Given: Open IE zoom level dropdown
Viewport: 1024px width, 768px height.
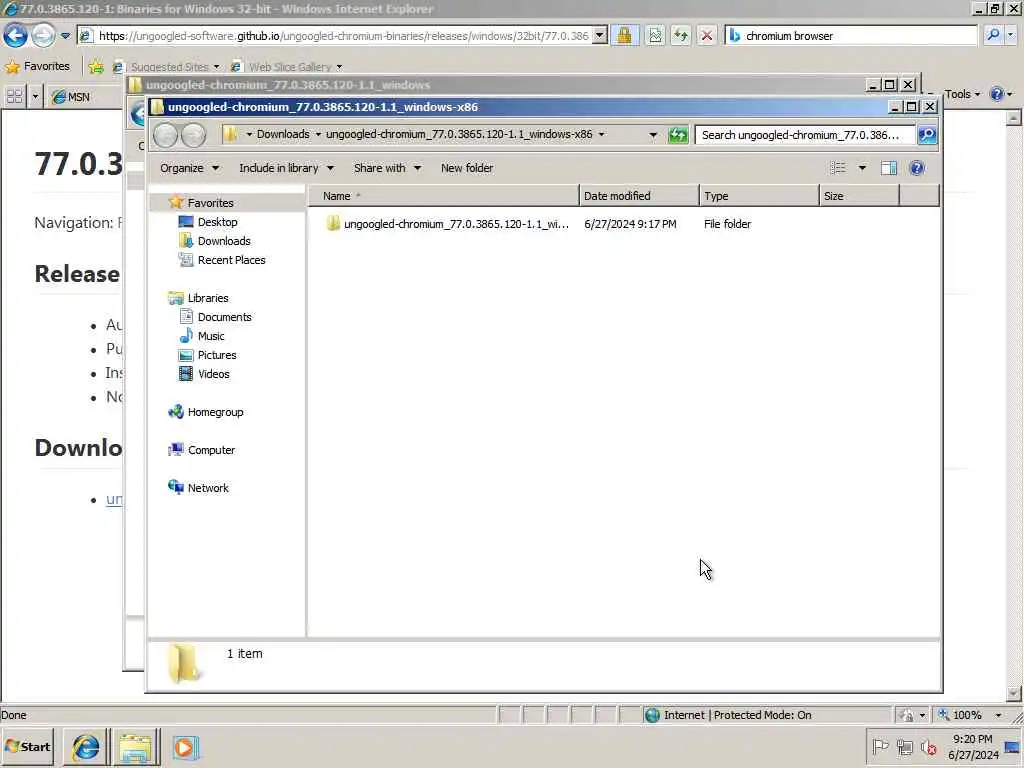Looking at the screenshot, I should point(998,715).
